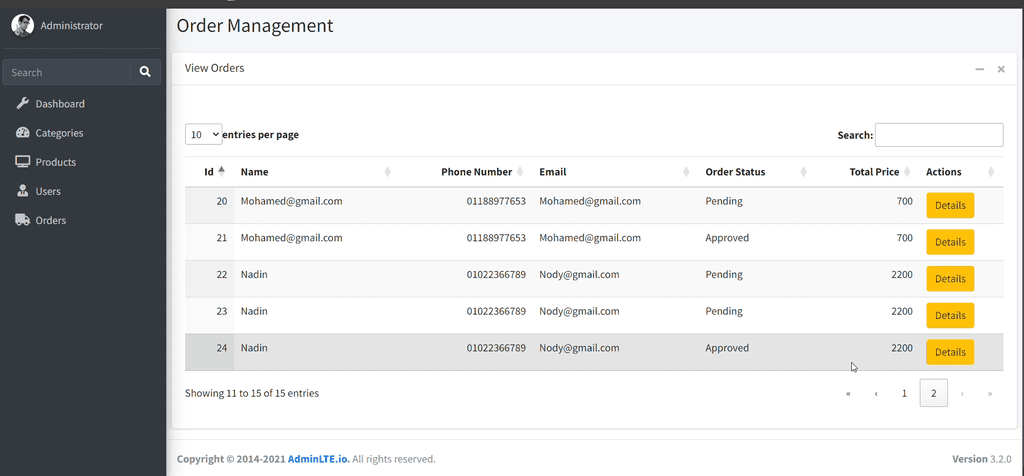Click the Users icon in sidebar

tap(22, 191)
